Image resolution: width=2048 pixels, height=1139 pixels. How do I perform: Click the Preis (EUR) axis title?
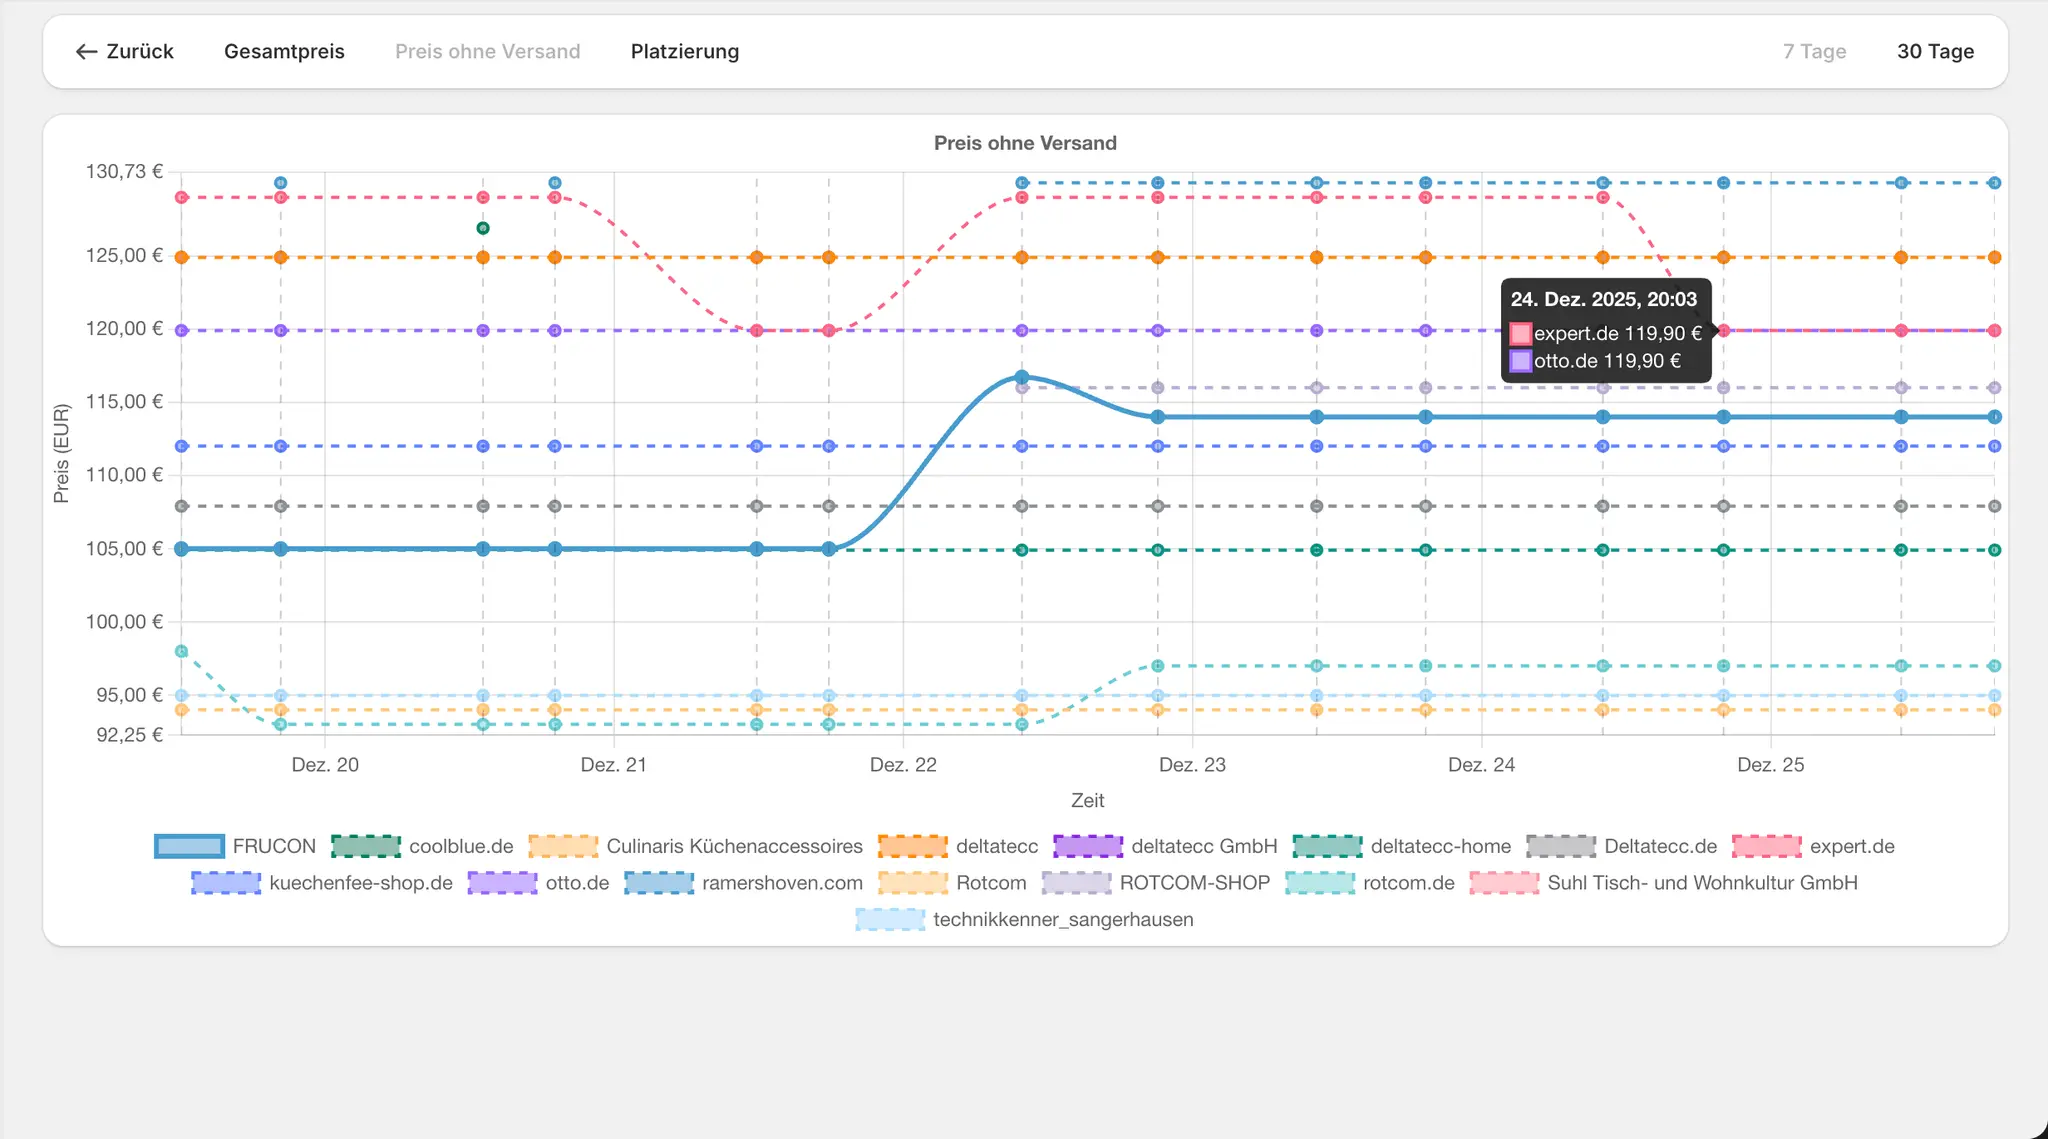(x=62, y=453)
